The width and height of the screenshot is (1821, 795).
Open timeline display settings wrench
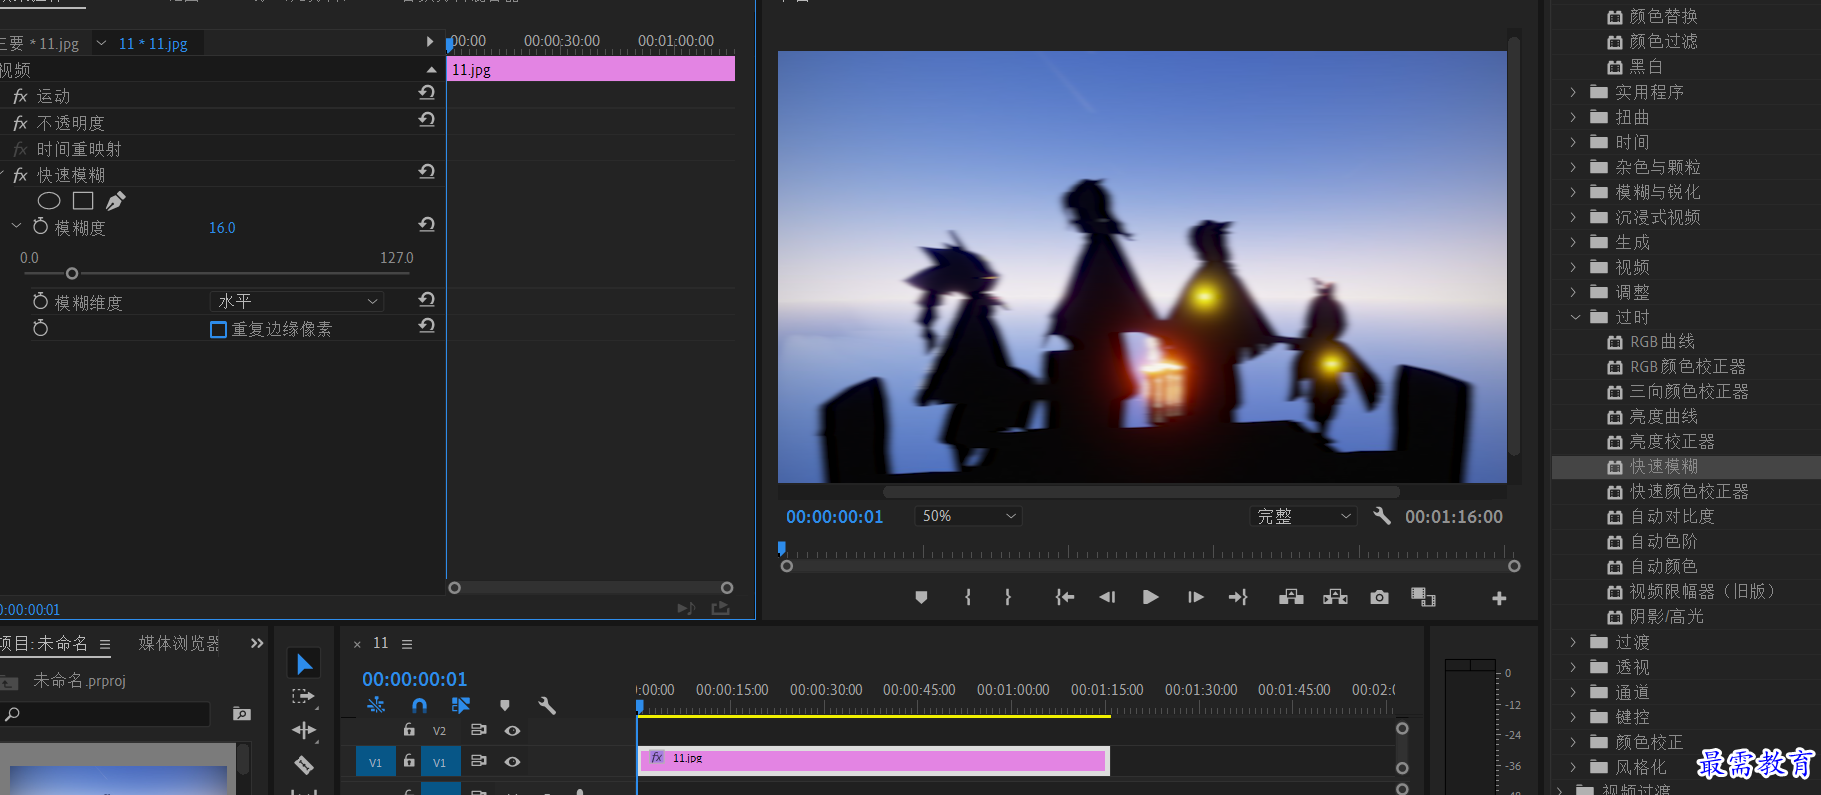click(x=547, y=705)
